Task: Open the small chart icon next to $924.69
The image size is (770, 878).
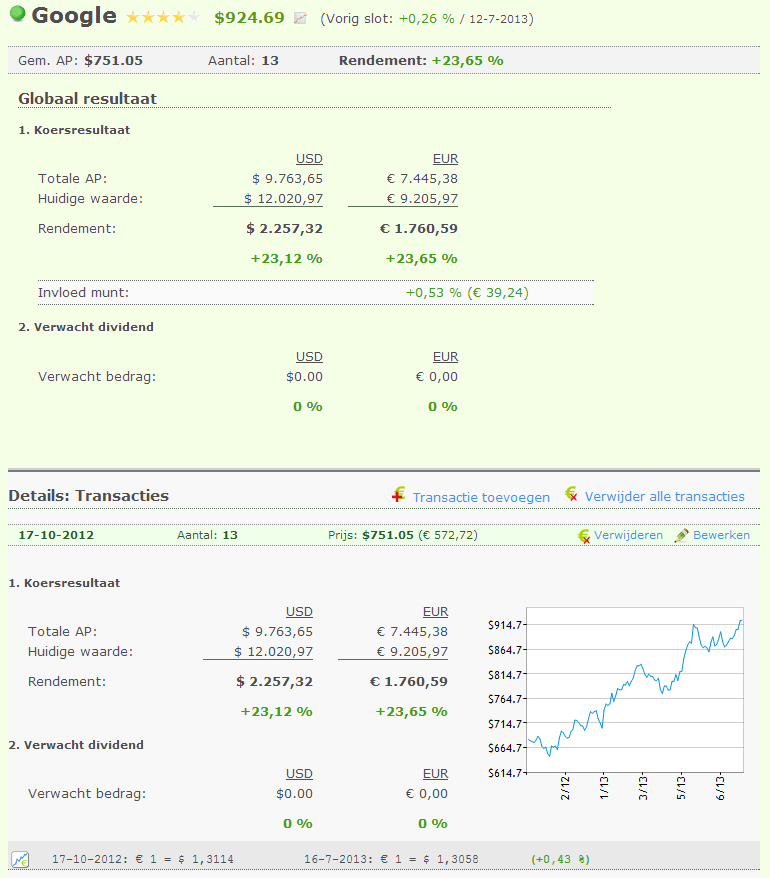Action: pyautogui.click(x=301, y=18)
